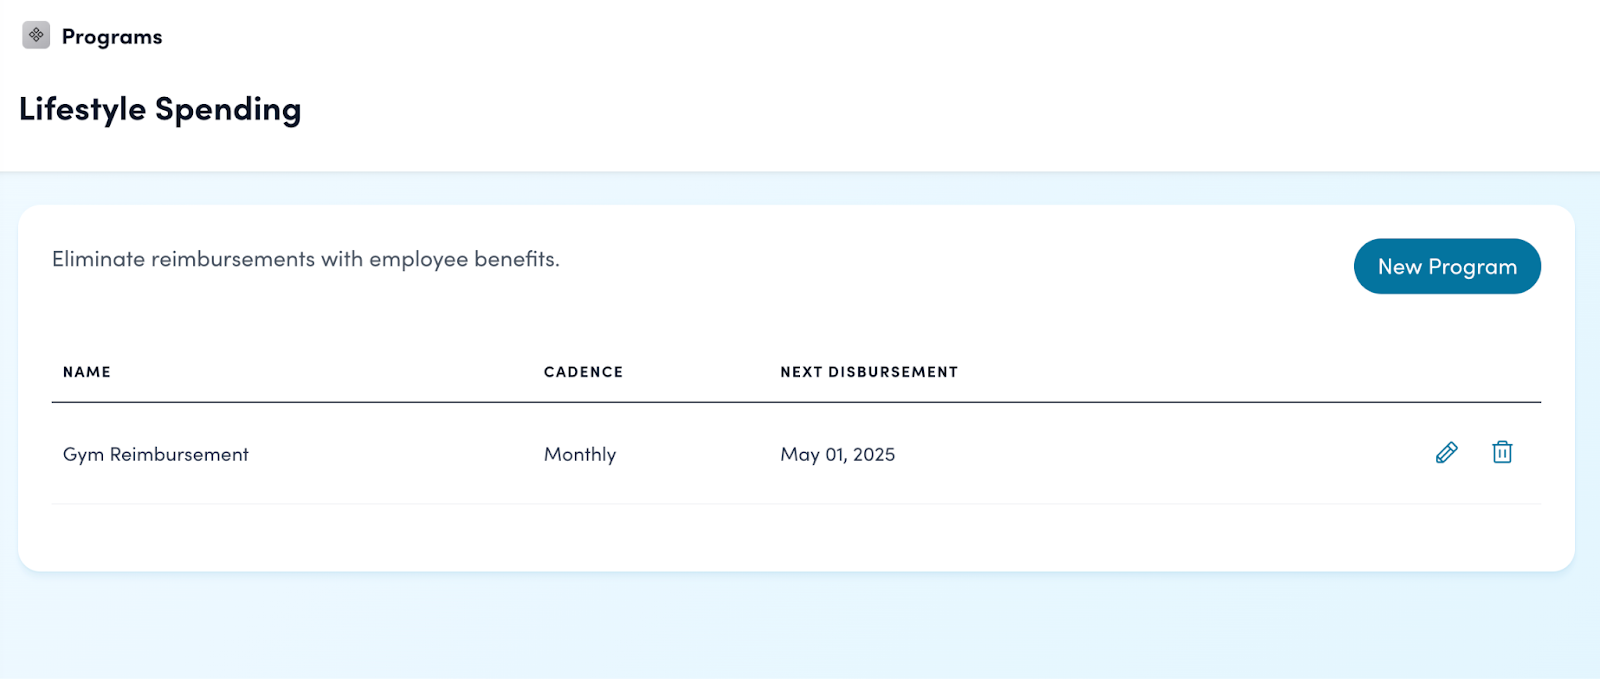Click the May 01, 2025 disbursement date

(x=838, y=455)
